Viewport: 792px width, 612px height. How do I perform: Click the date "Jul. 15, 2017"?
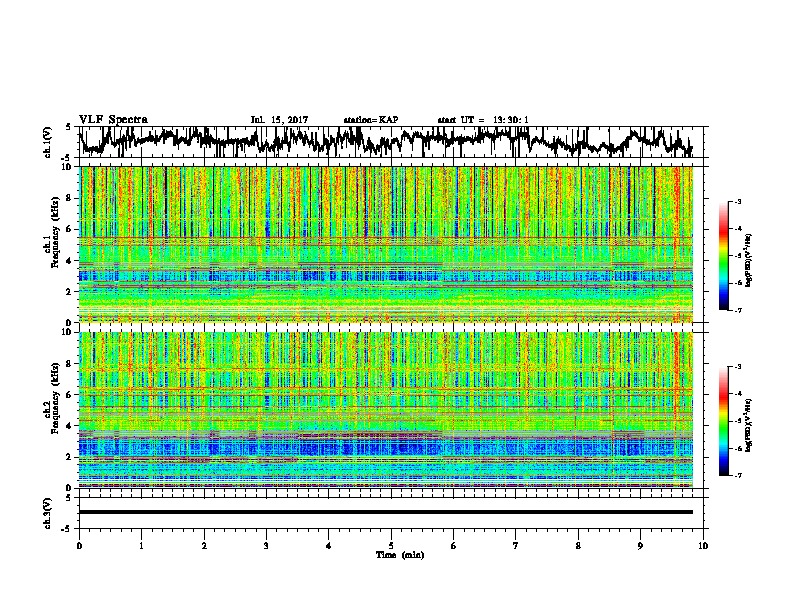(x=279, y=120)
